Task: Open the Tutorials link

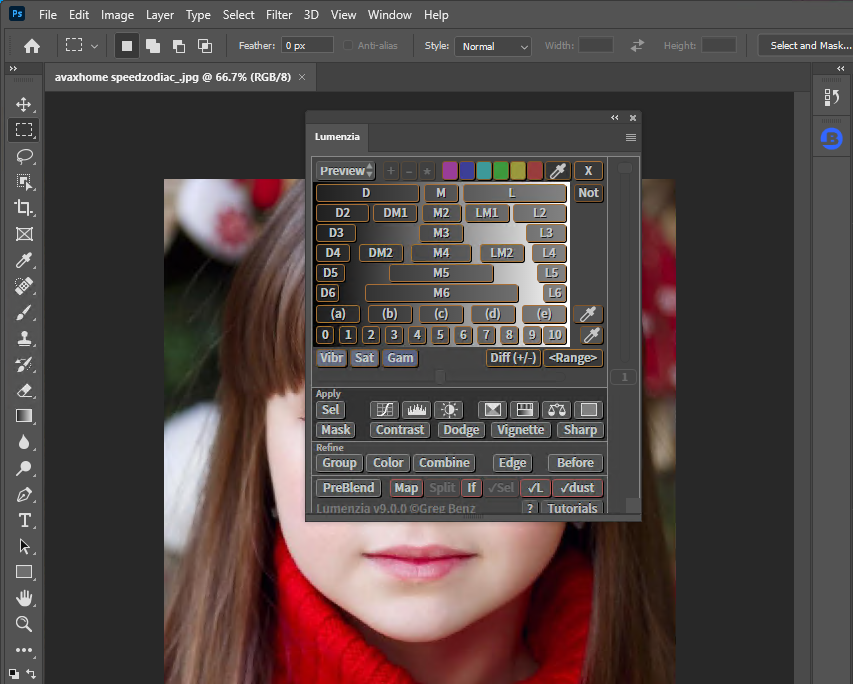Action: click(571, 508)
